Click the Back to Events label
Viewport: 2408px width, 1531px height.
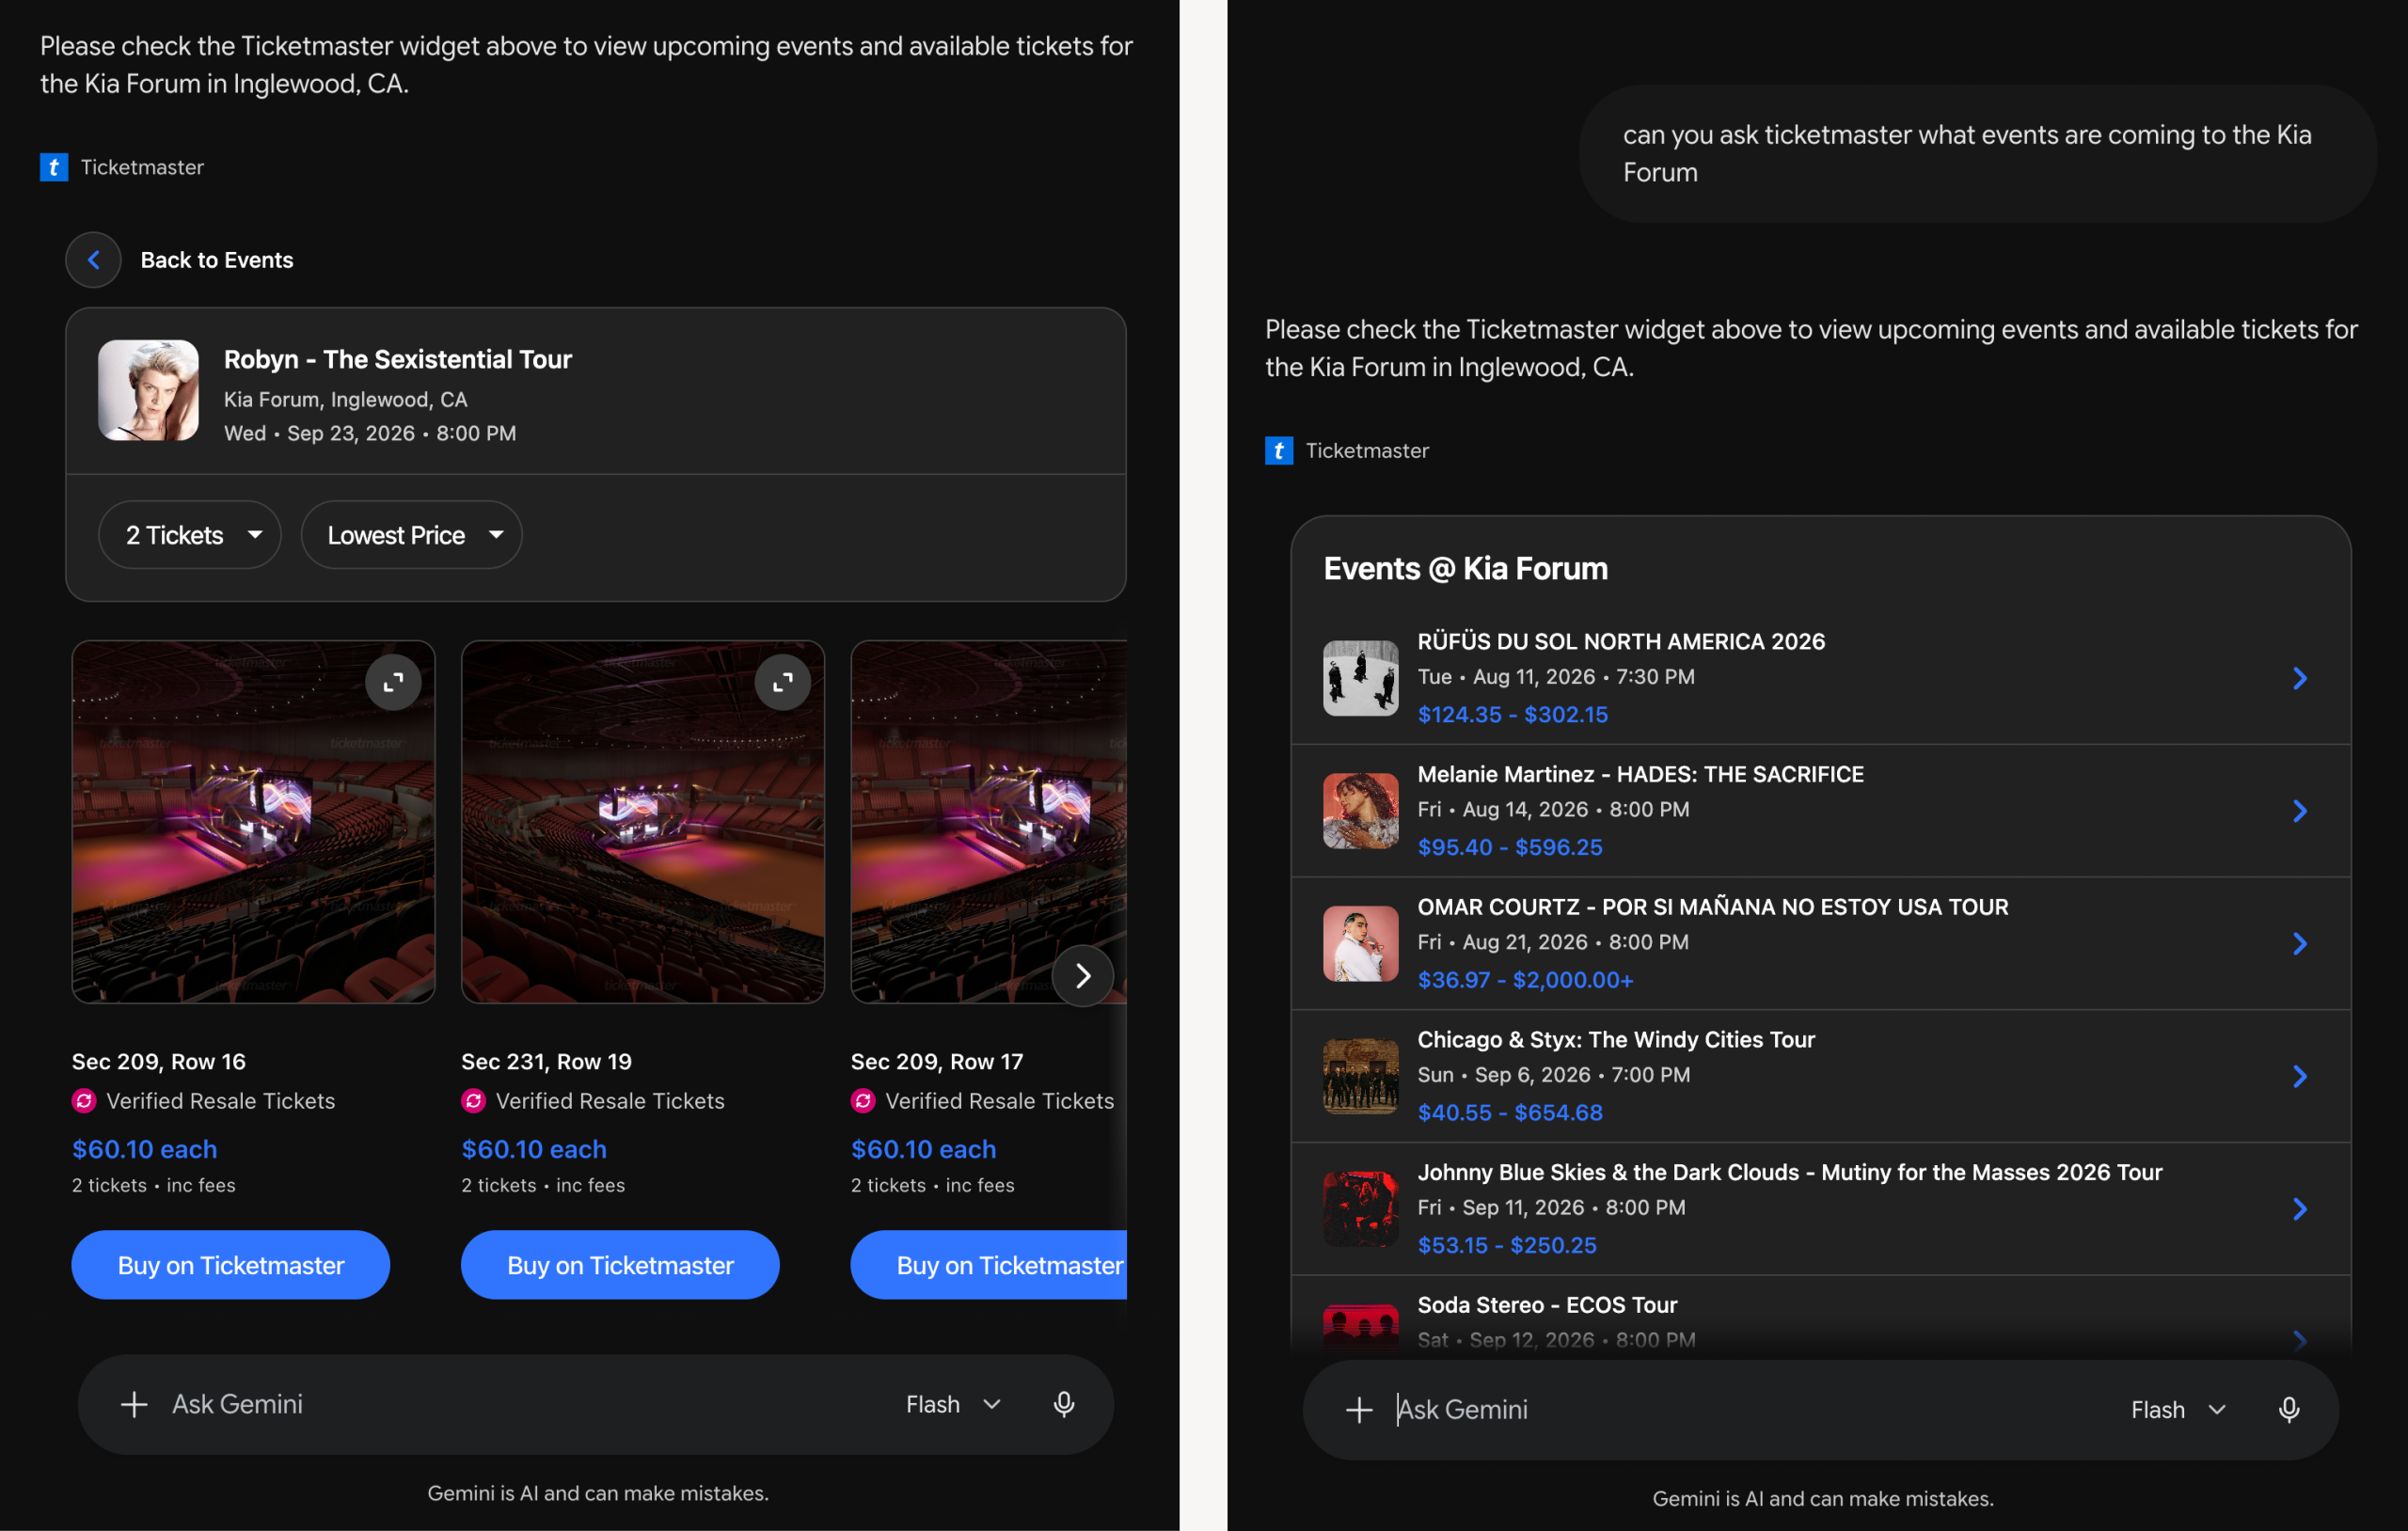tap(217, 260)
